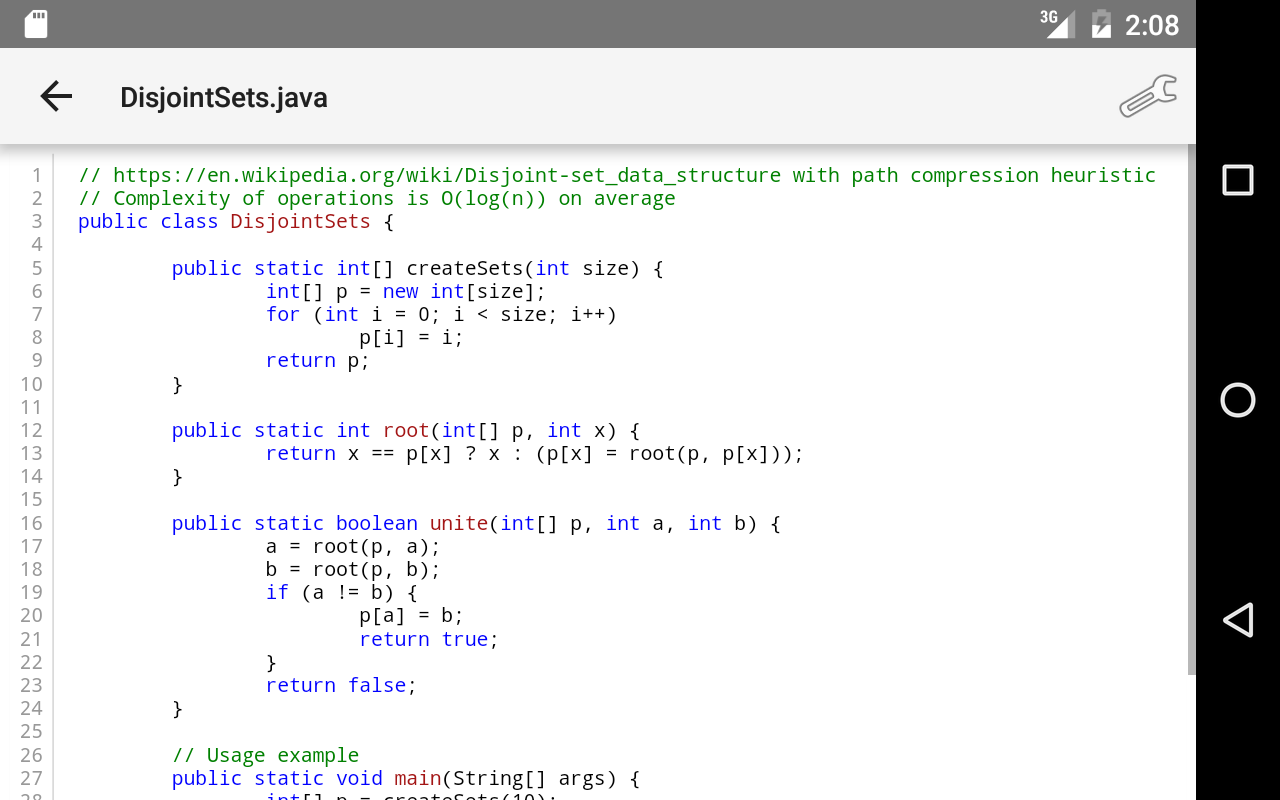This screenshot has height=800, width=1280.
Task: Click 'main' method name on line 27
Action: click(x=418, y=778)
